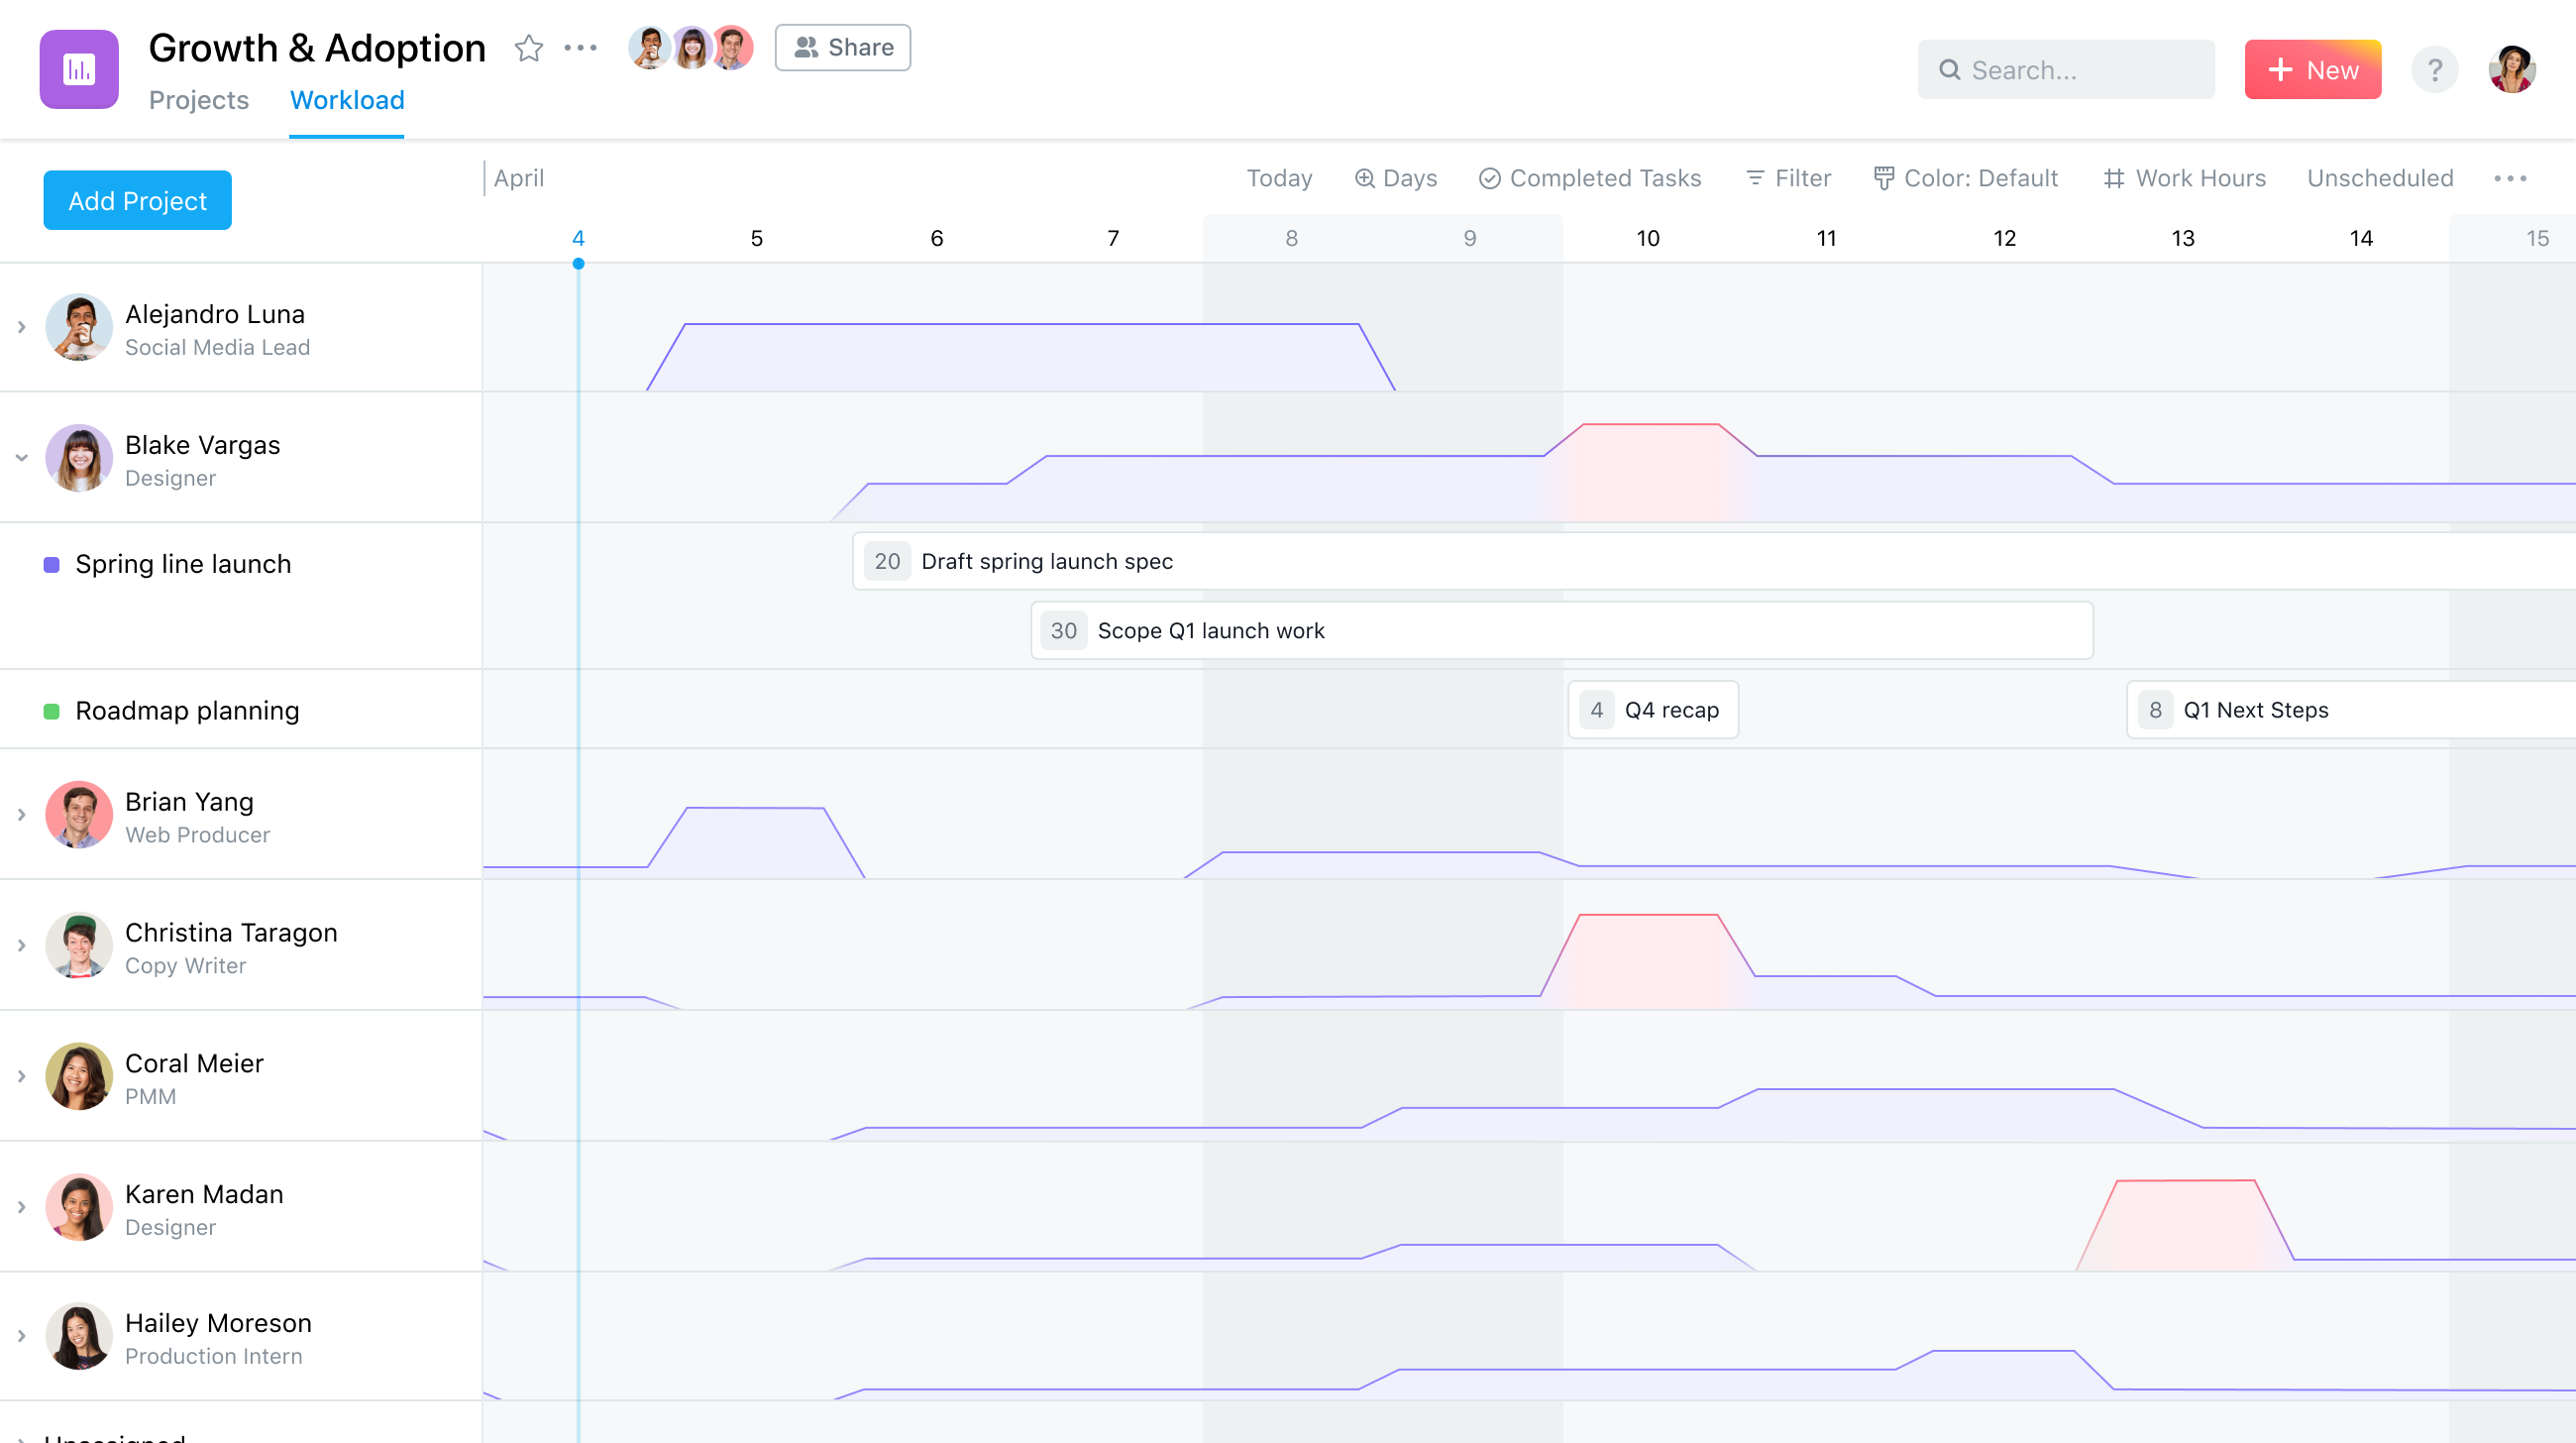The width and height of the screenshot is (2576, 1443).
Task: Expand Brian Yang row tasks
Action: (21, 817)
